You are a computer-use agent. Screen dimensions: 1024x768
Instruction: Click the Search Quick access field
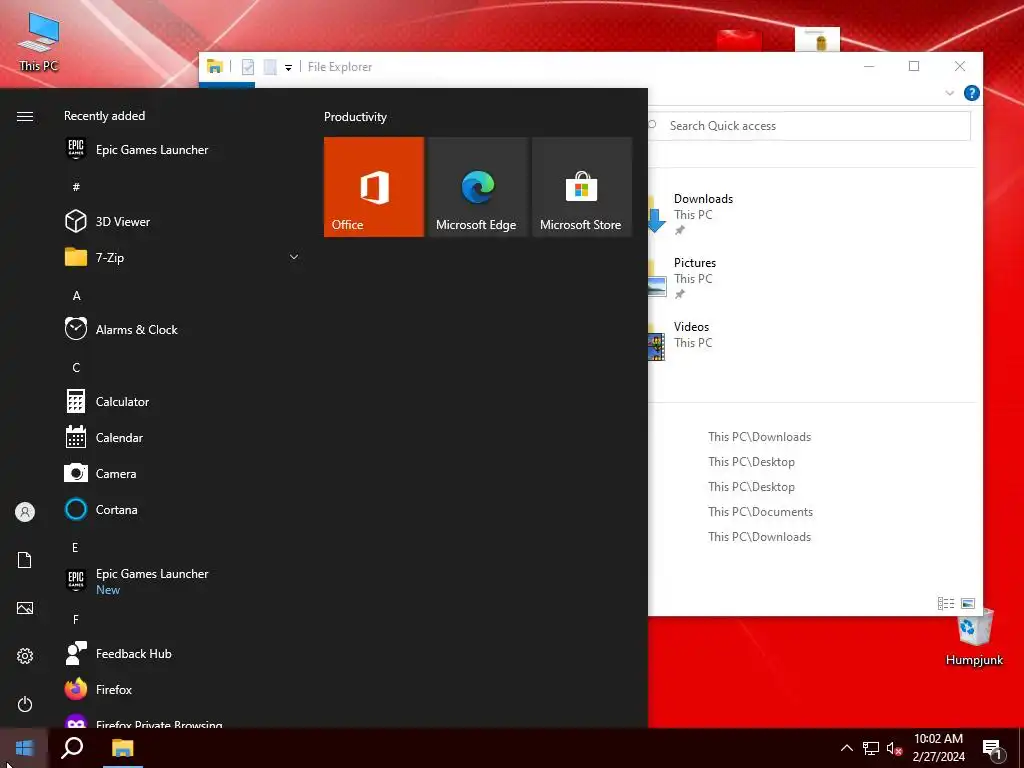click(809, 126)
